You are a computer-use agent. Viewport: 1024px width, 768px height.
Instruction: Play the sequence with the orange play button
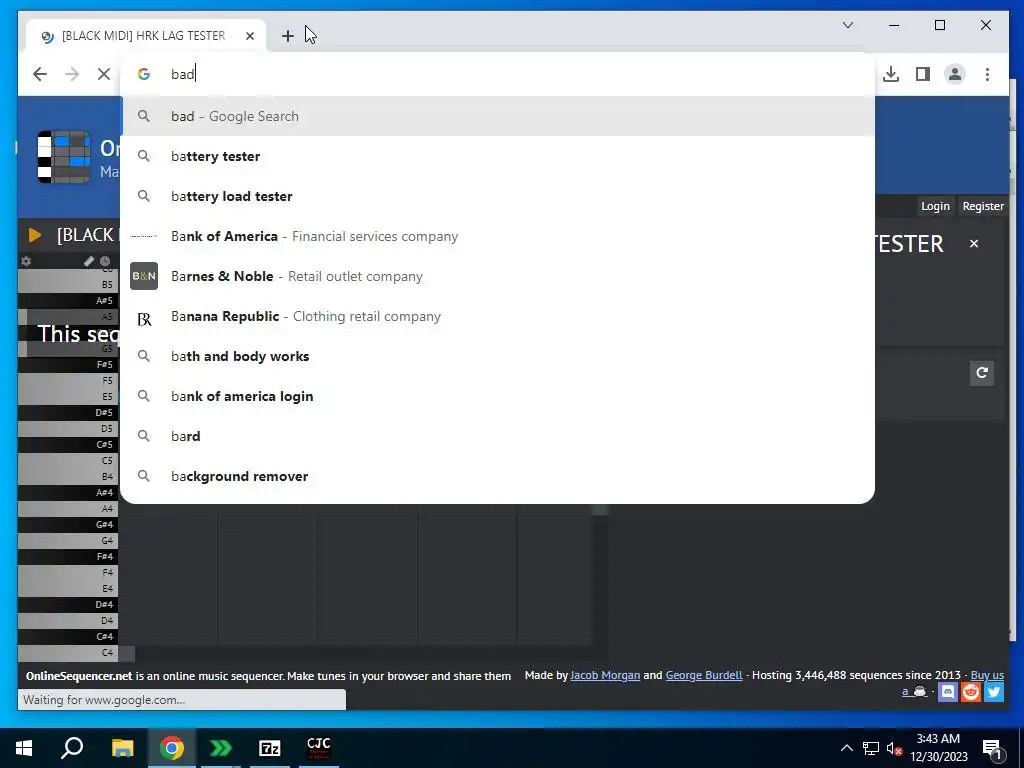point(35,235)
